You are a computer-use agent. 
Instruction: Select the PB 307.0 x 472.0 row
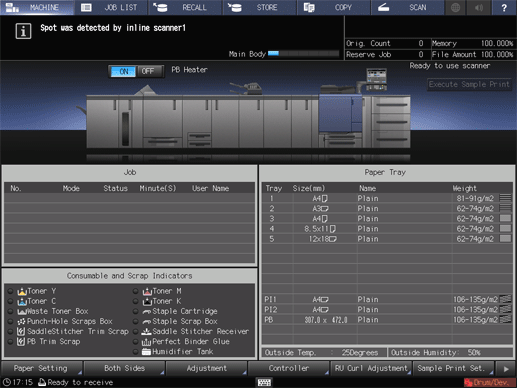click(387, 320)
